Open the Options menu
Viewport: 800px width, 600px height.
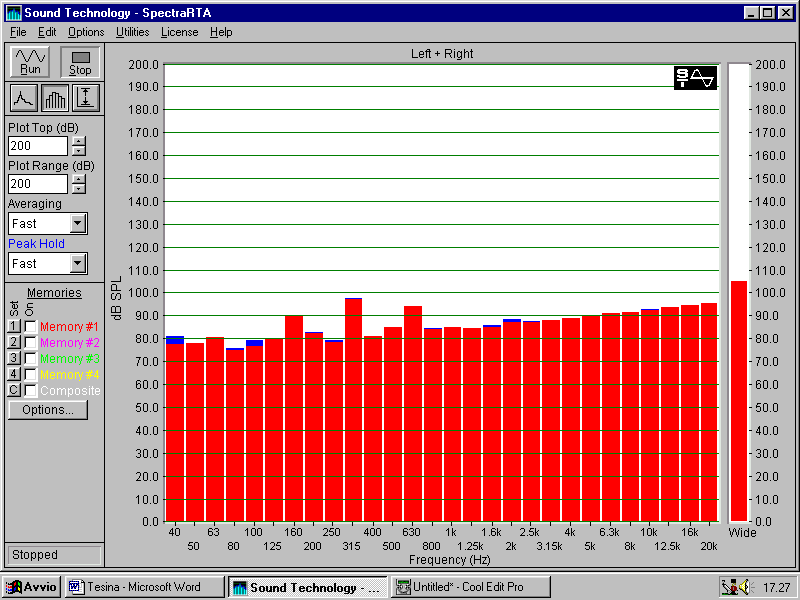(x=86, y=32)
